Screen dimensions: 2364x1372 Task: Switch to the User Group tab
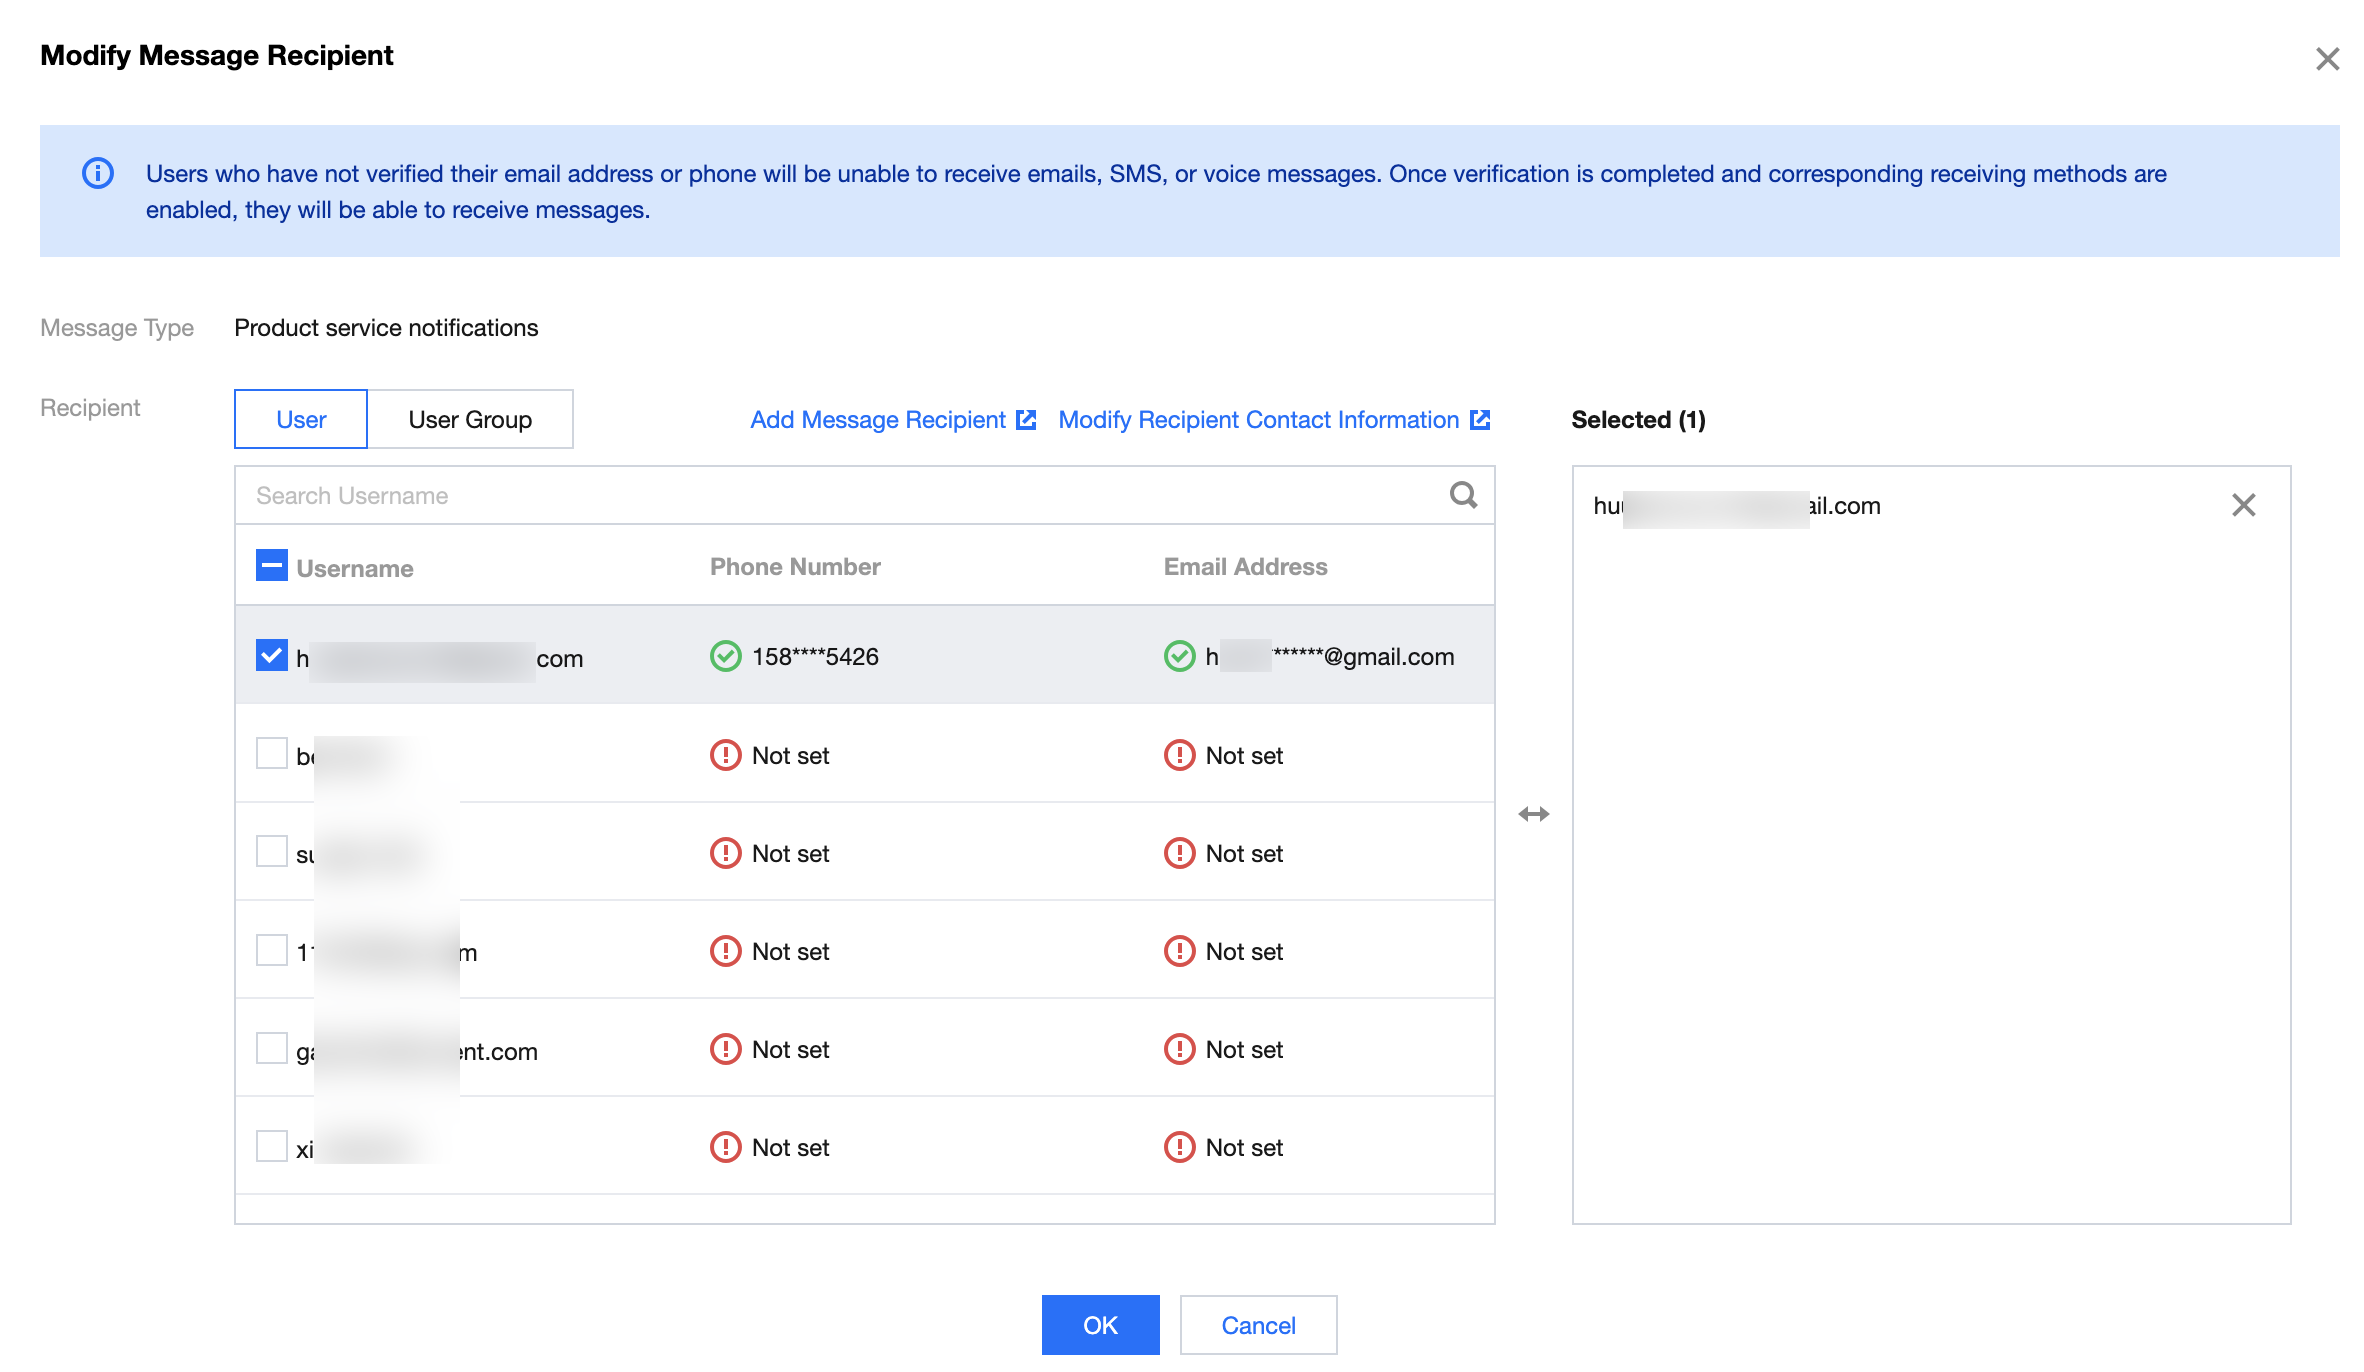pyautogui.click(x=470, y=420)
